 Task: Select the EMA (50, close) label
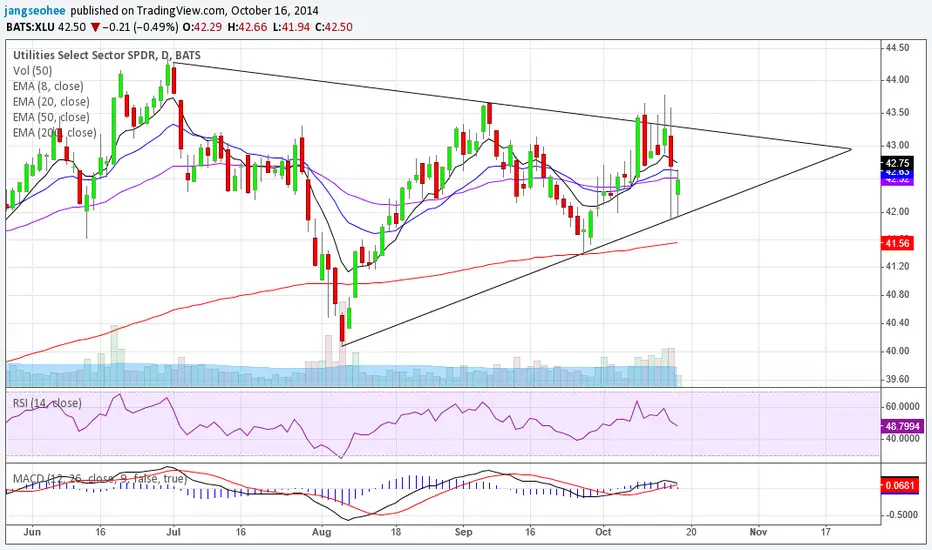click(x=51, y=117)
